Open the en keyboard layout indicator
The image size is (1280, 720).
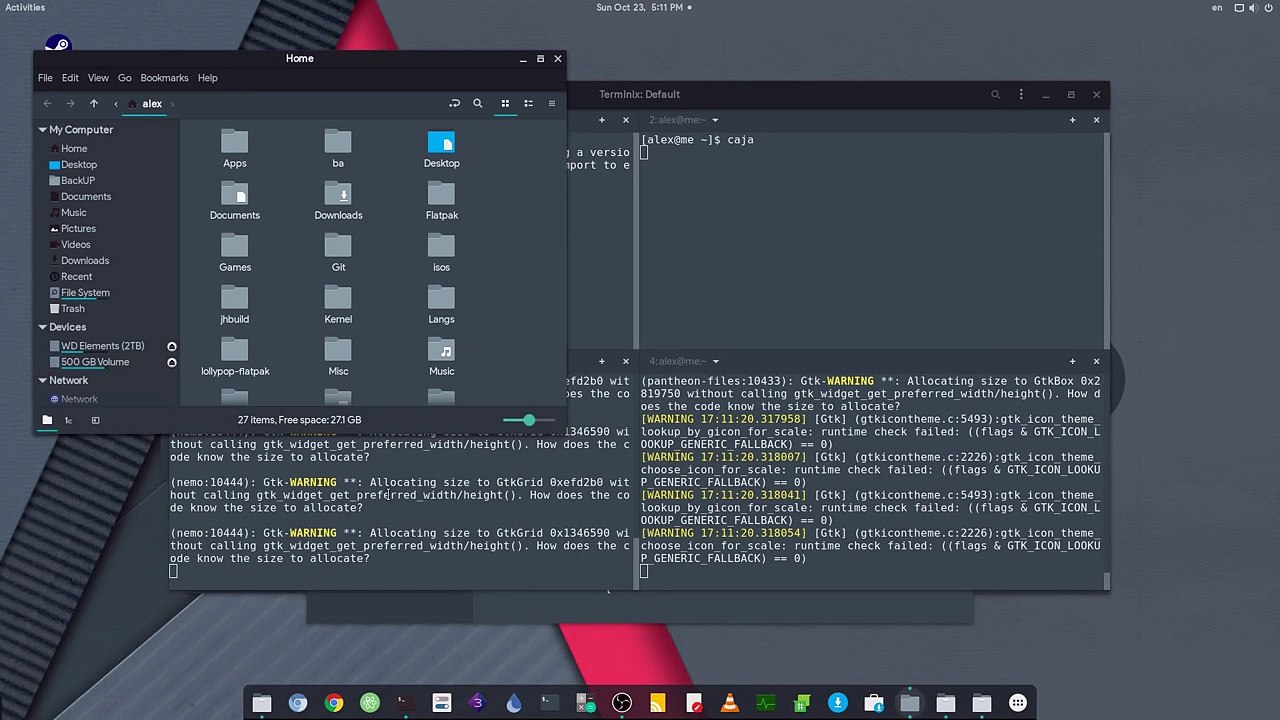click(x=1217, y=7)
